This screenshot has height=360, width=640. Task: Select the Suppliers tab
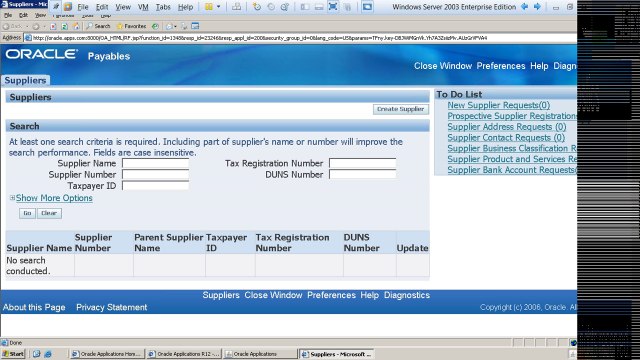click(25, 80)
